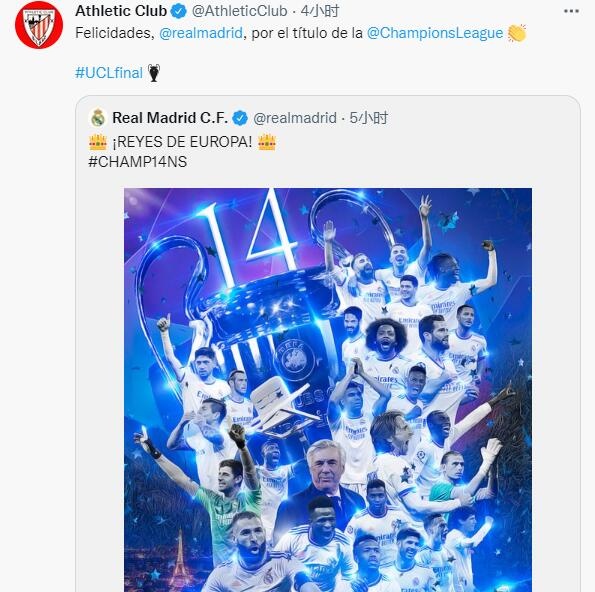Click the #CHAMP14NS hashtag text
The image size is (595, 592).
click(137, 162)
